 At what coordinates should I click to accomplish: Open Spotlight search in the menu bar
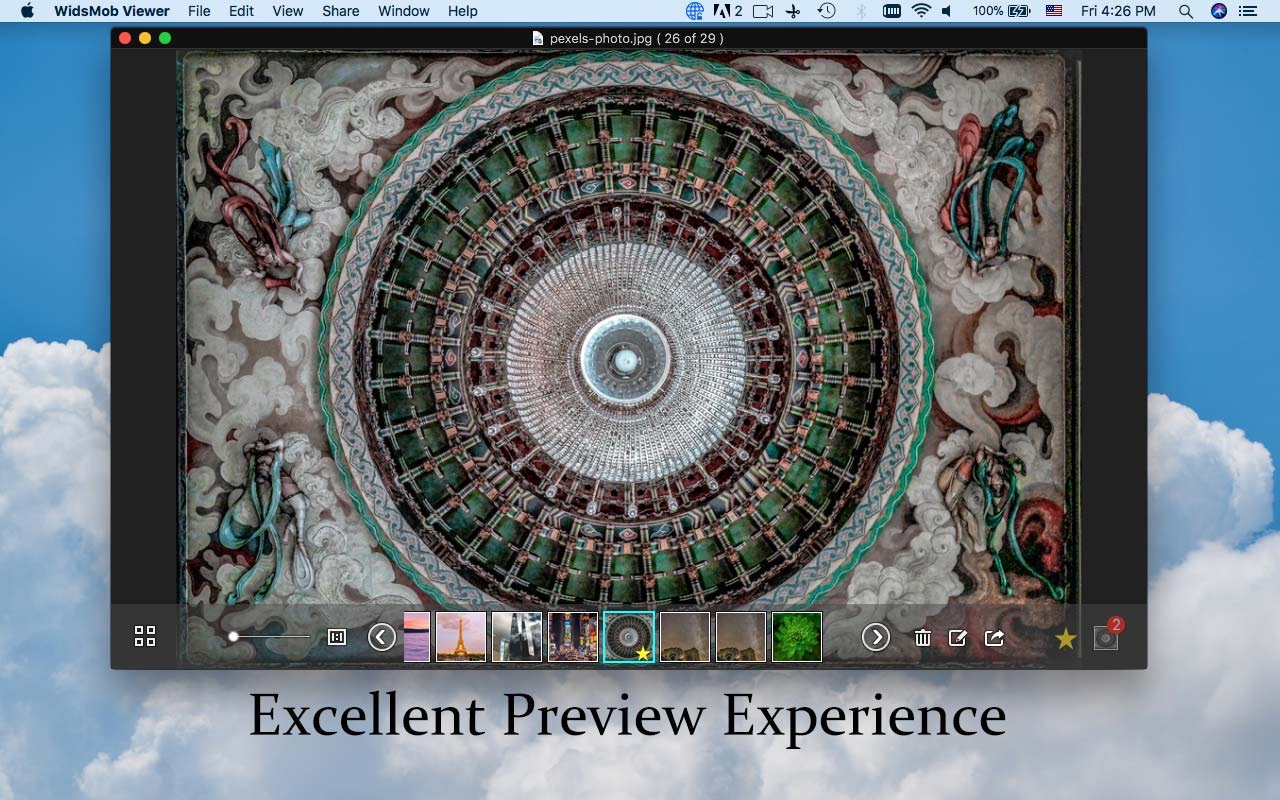(x=1185, y=11)
